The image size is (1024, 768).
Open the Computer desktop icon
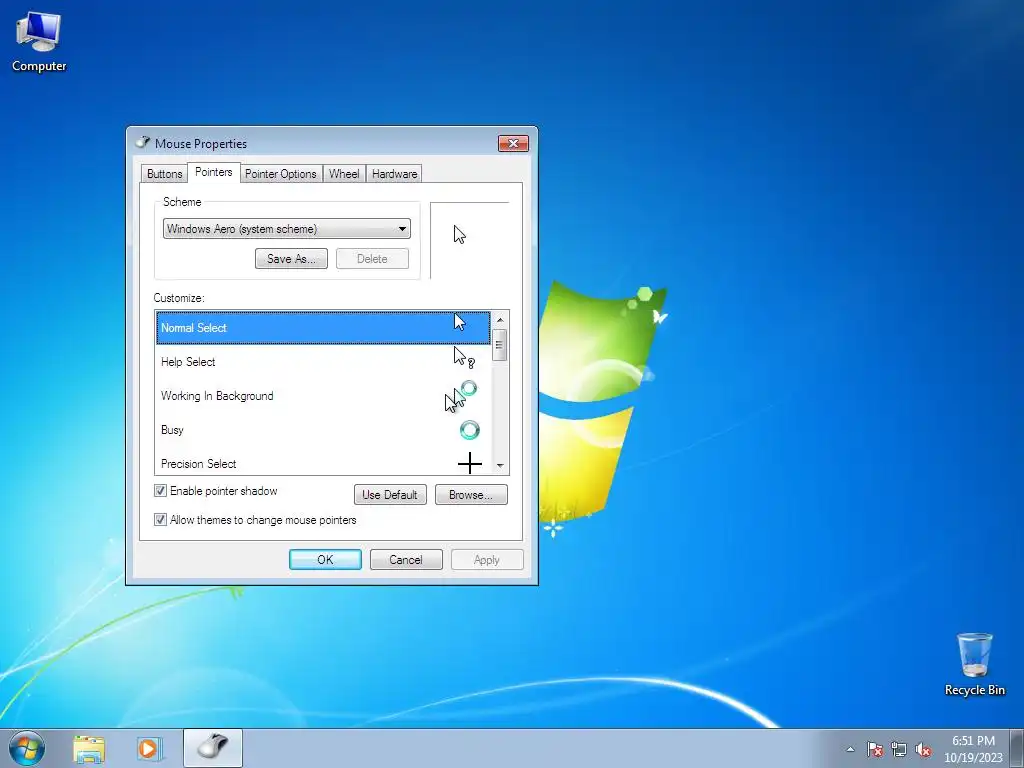tap(39, 42)
